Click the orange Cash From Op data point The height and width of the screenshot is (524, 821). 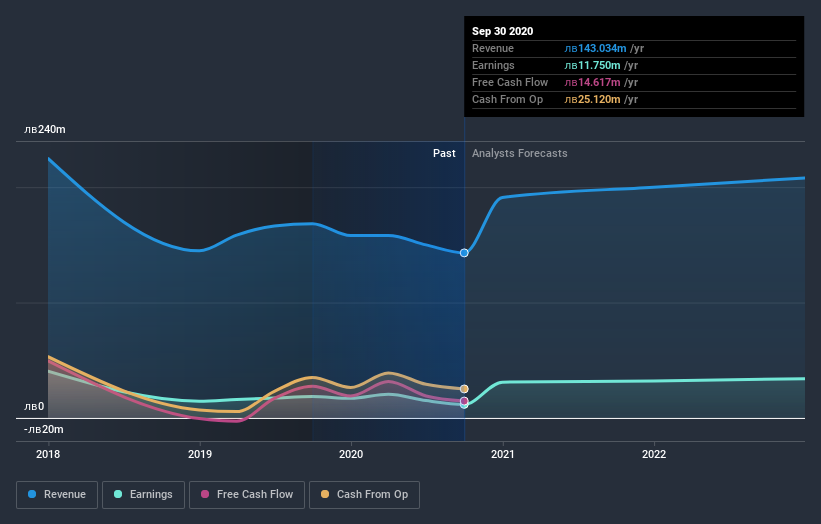point(464,389)
